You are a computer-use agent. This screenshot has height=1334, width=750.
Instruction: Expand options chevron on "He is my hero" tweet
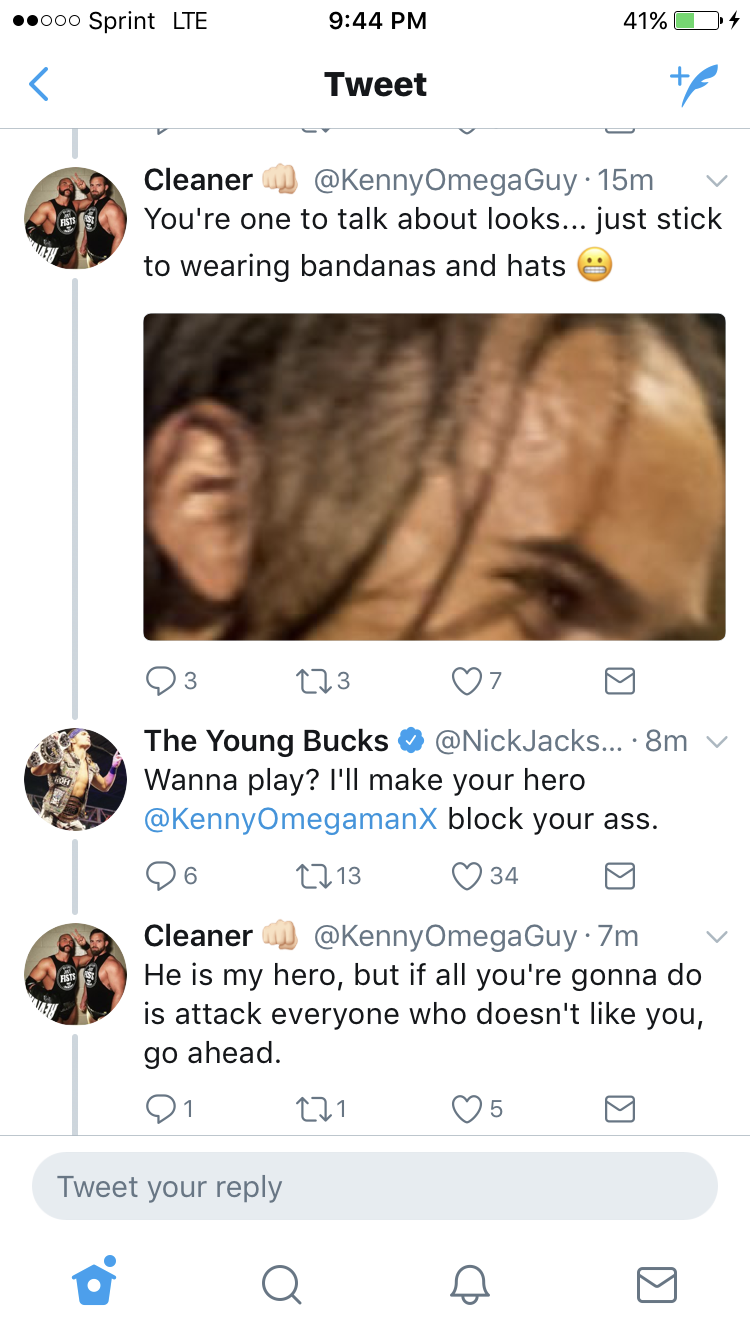click(x=716, y=937)
